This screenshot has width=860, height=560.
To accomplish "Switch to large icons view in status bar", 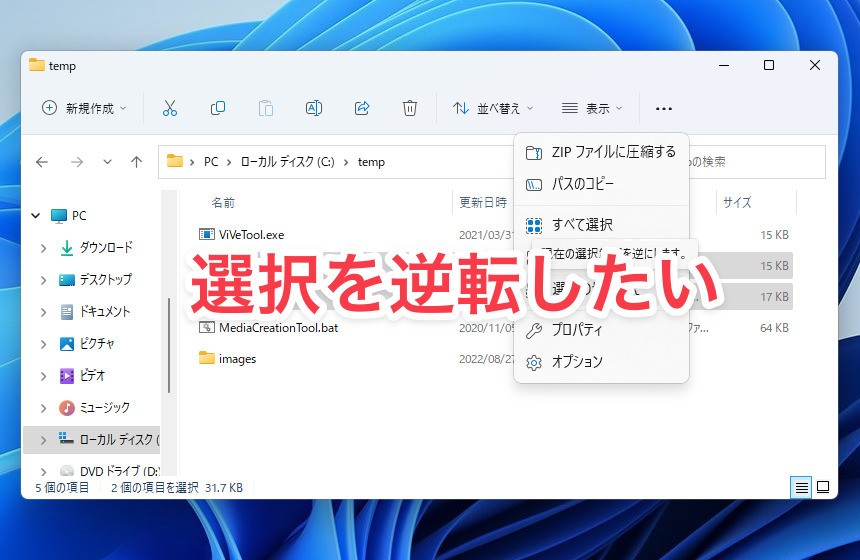I will tap(823, 487).
